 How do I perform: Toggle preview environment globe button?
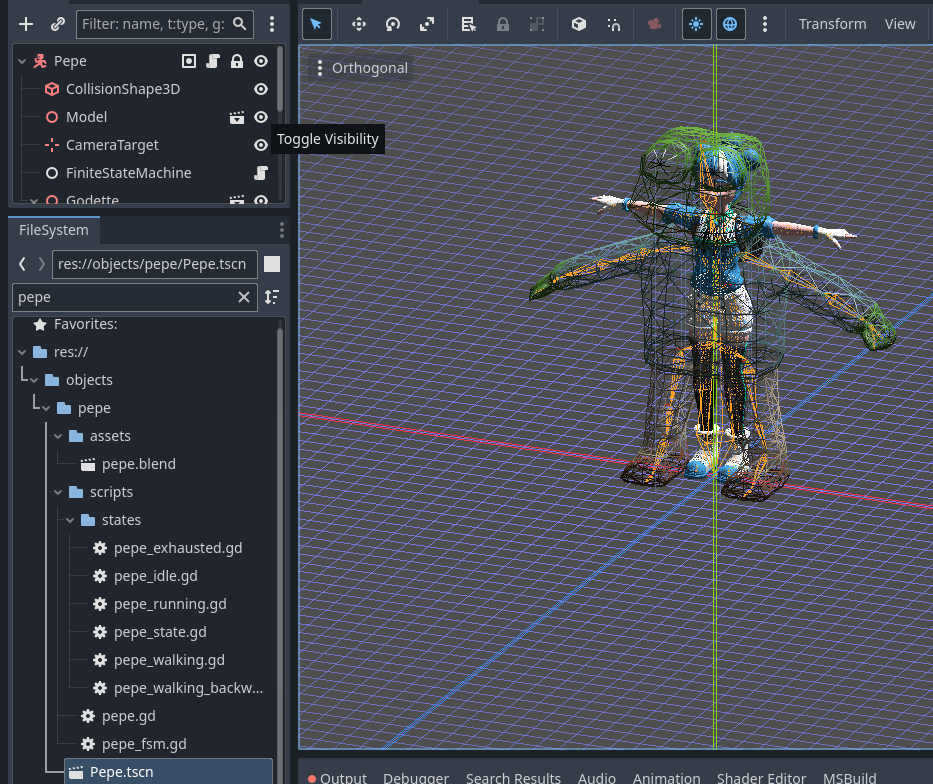click(731, 24)
